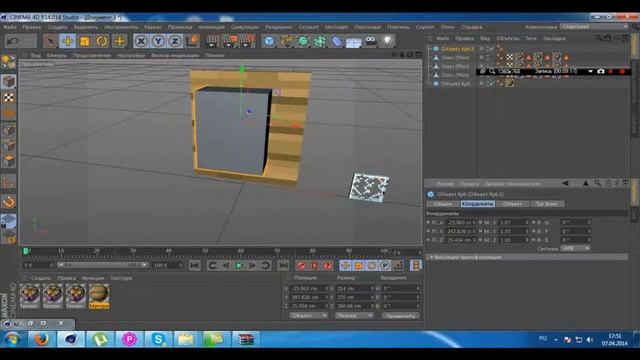This screenshot has width=640, height=360.
Task: Open the camera objects icon
Action: point(371,41)
